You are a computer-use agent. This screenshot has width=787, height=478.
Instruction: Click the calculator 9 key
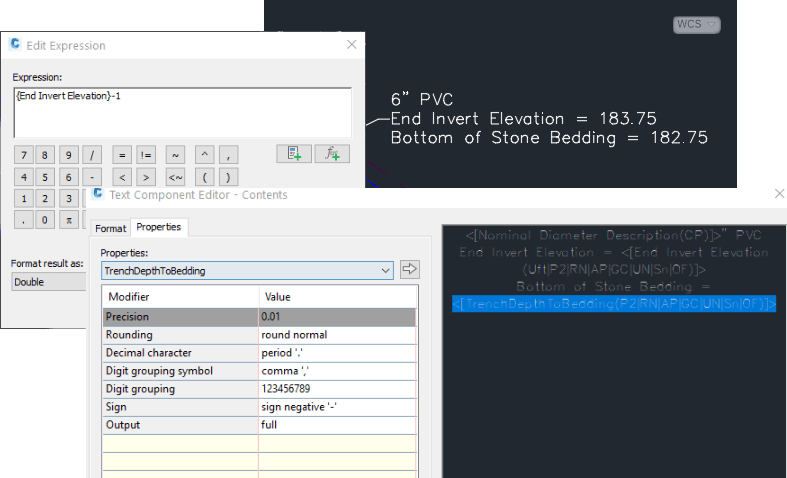[x=69, y=155]
